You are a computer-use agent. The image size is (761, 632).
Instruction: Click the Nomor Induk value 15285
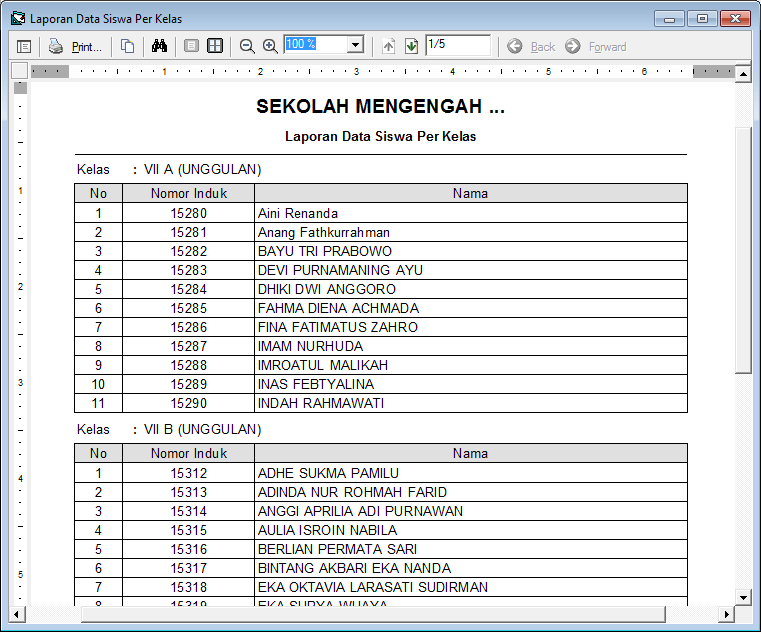pyautogui.click(x=189, y=308)
